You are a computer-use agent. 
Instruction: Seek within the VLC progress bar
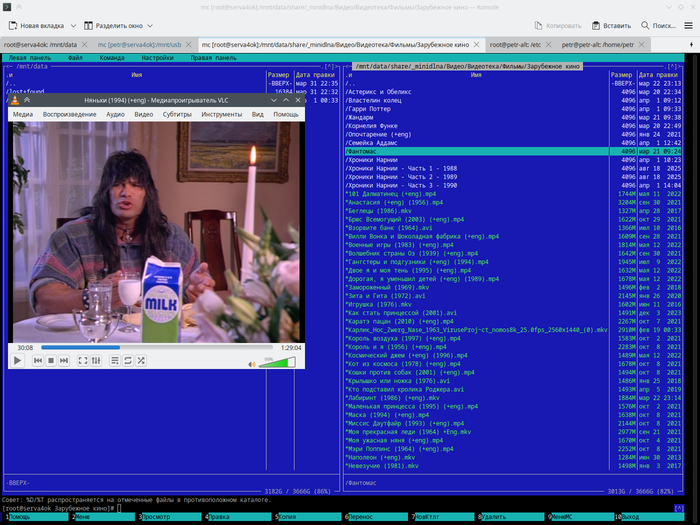point(157,347)
